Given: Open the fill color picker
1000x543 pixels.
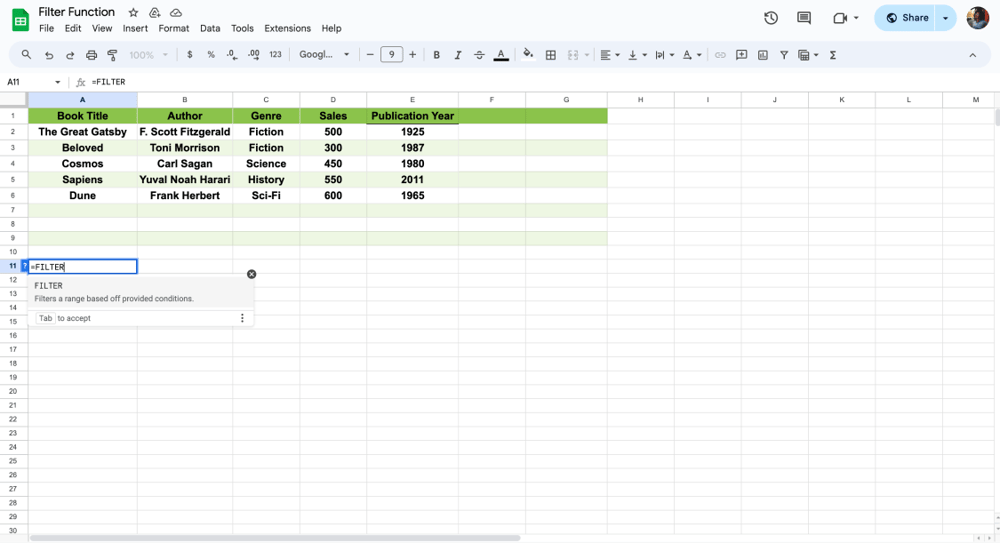Looking at the screenshot, I should coord(528,55).
